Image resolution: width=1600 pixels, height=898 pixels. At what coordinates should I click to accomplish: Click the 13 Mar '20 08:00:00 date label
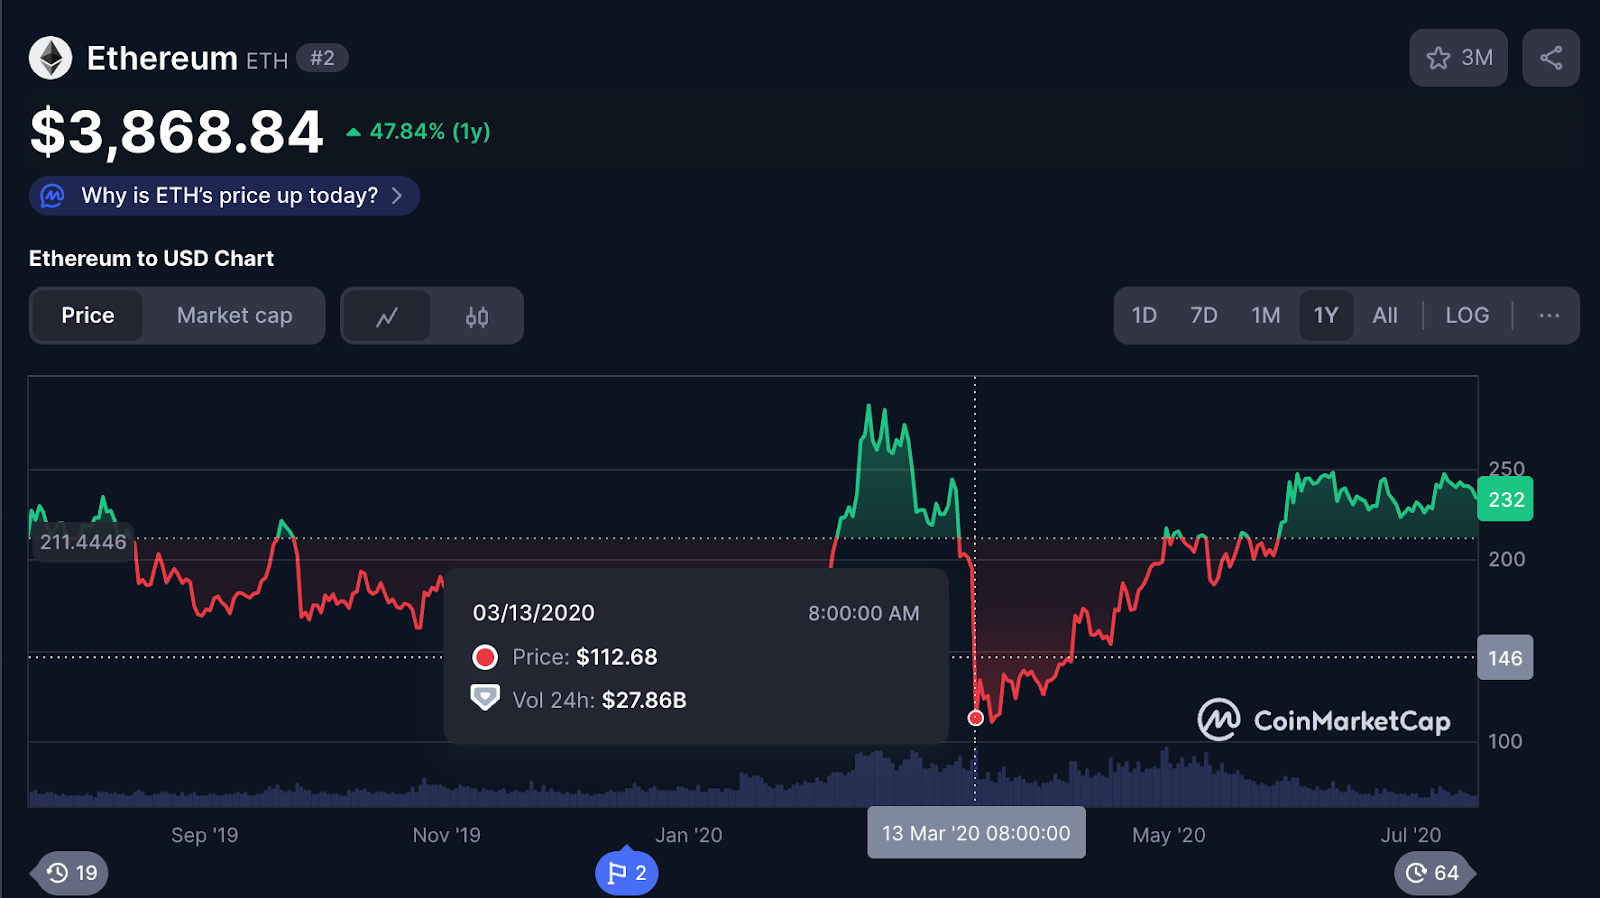[976, 833]
